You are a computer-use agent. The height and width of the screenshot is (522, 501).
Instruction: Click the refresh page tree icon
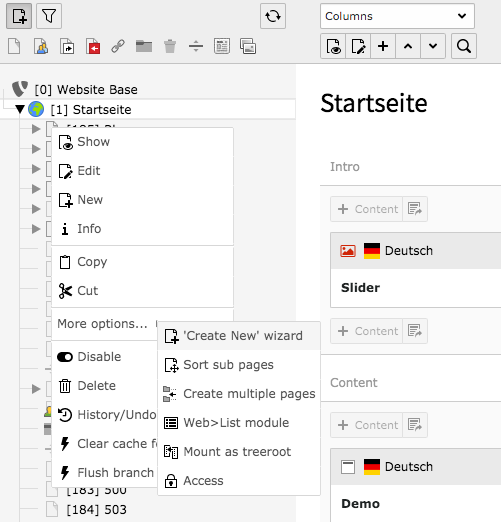pos(273,16)
